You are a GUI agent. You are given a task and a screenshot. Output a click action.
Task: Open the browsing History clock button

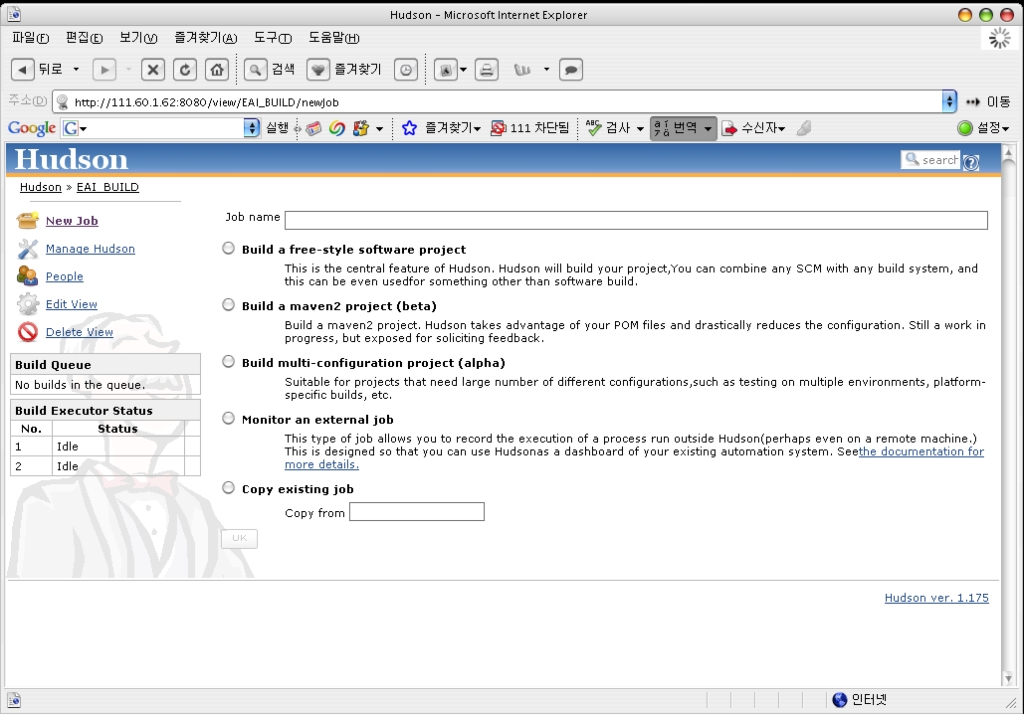click(406, 69)
